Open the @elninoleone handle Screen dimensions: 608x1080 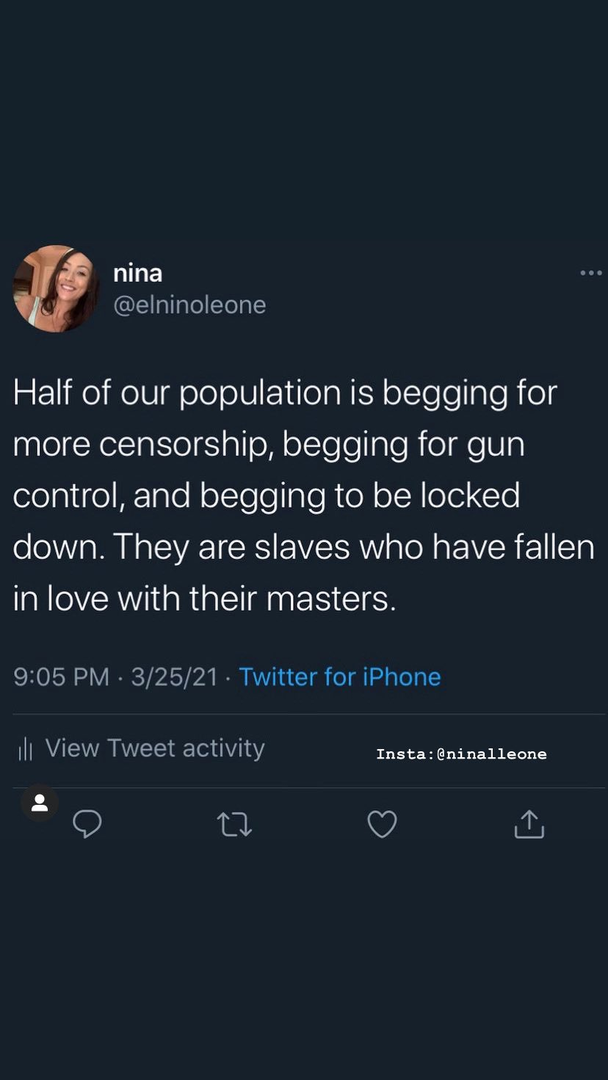click(x=190, y=305)
